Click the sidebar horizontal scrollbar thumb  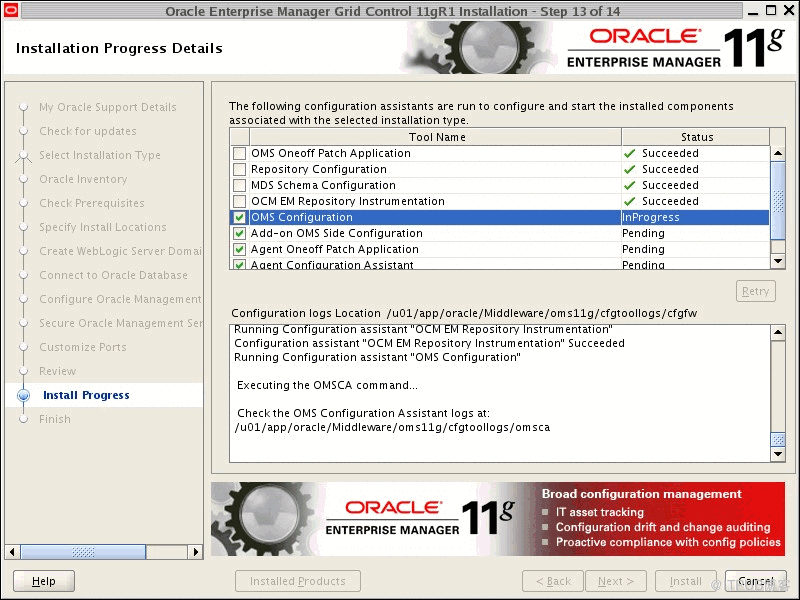coord(83,552)
